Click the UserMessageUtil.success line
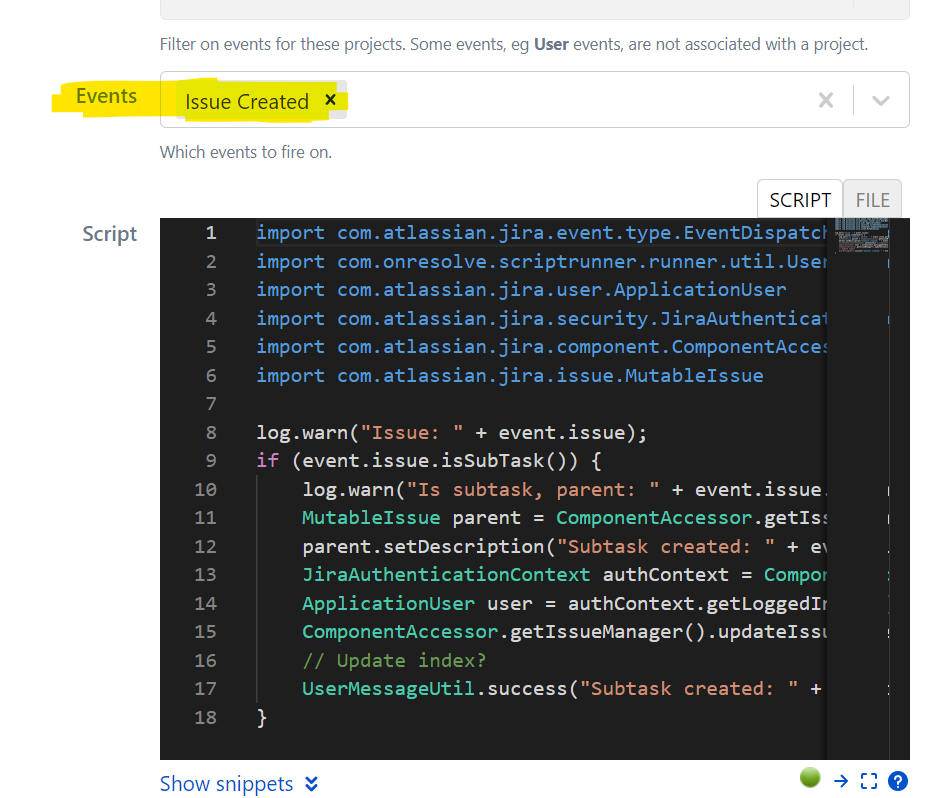Screen dimensions: 951x798 point(562,689)
